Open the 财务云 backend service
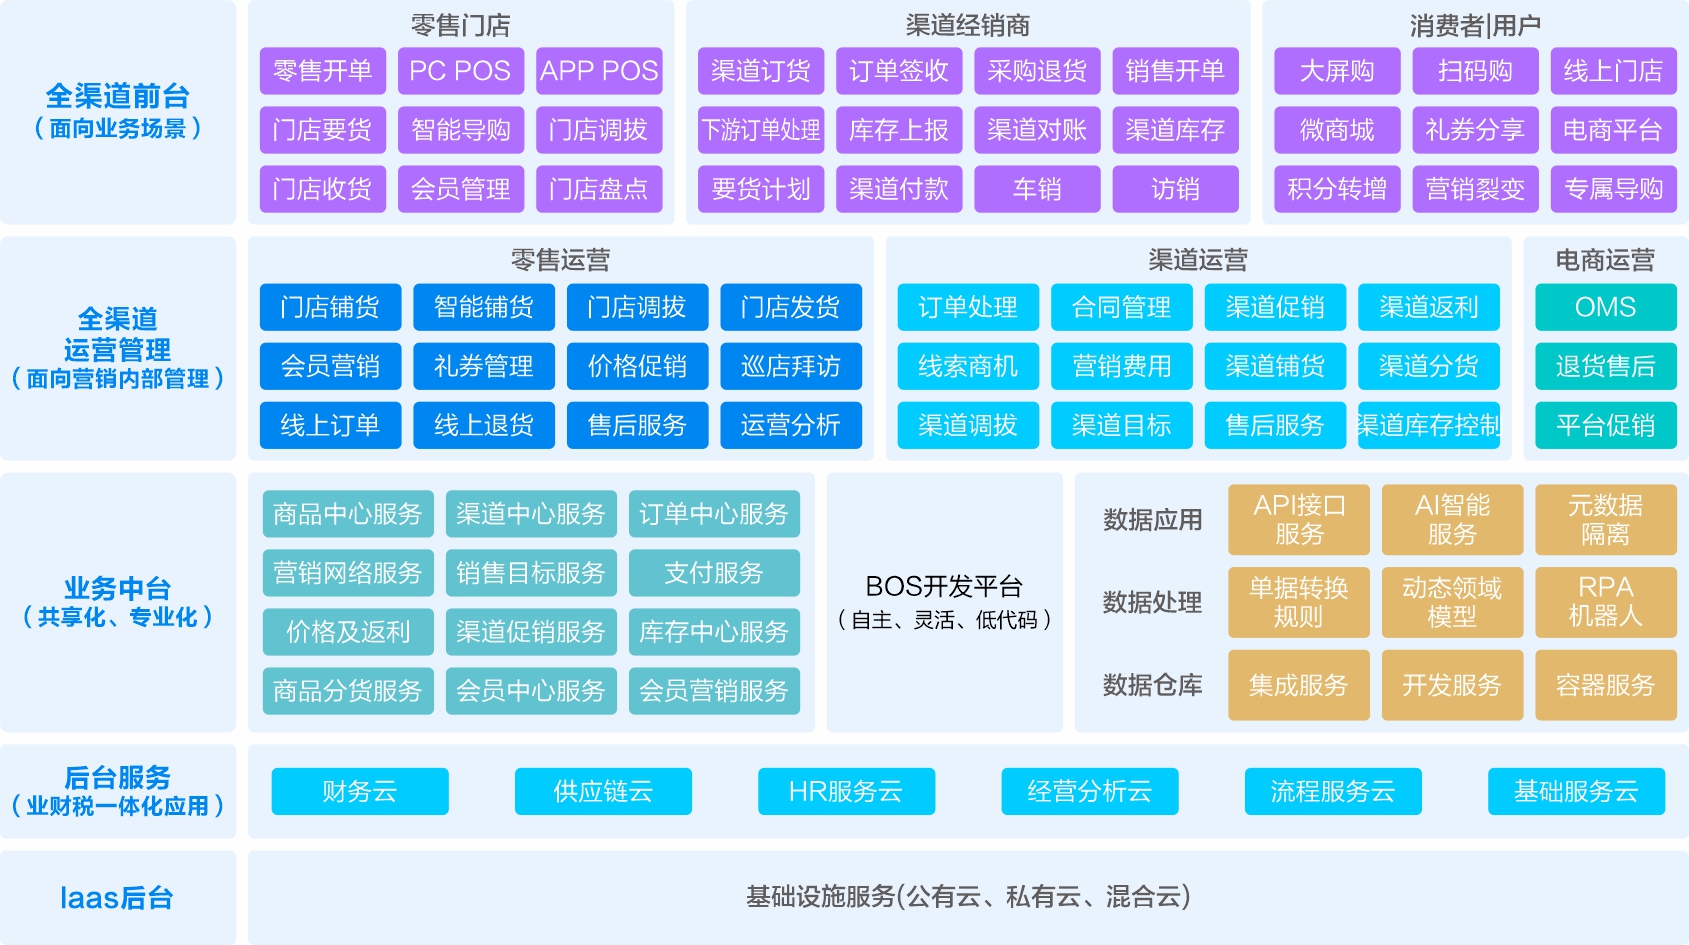 coord(359,791)
